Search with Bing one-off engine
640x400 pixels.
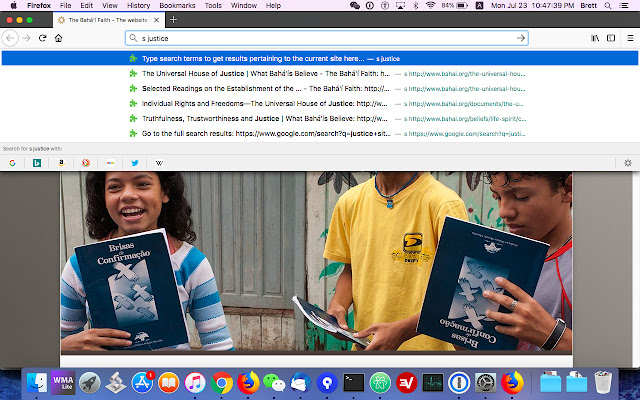point(37,163)
